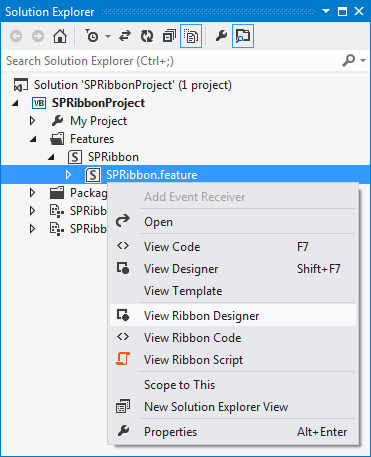Click the VB project icon
Screen dimensions: 371x457
point(39,103)
